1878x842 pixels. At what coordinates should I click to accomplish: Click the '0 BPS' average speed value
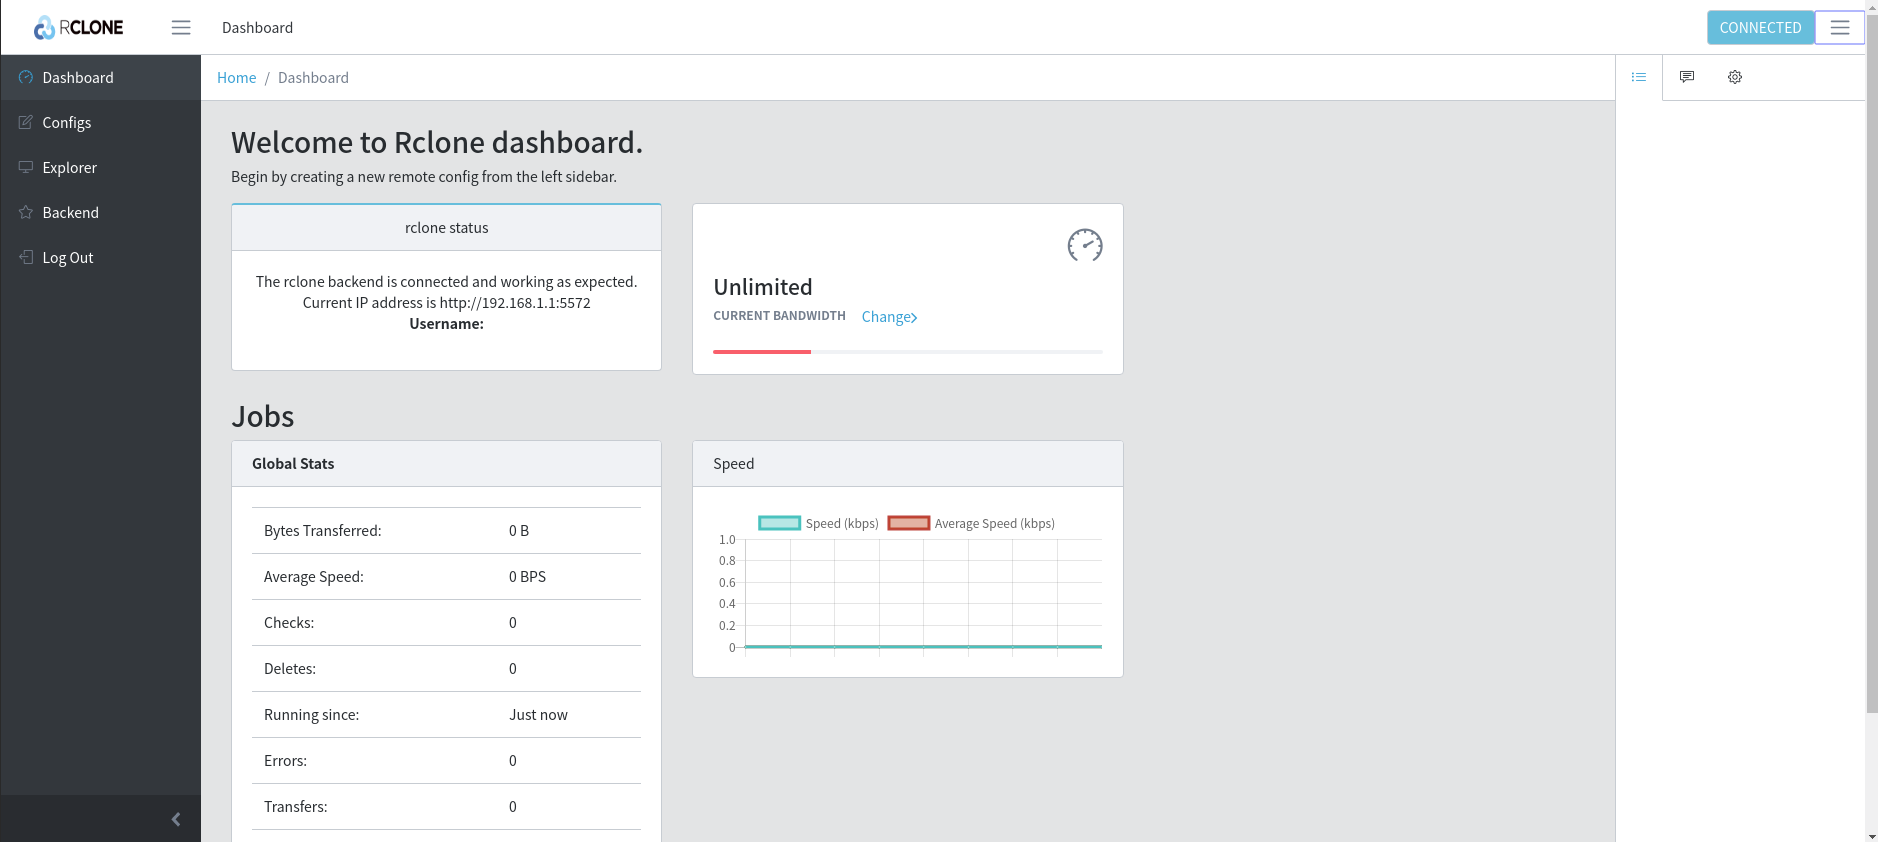[x=527, y=577]
